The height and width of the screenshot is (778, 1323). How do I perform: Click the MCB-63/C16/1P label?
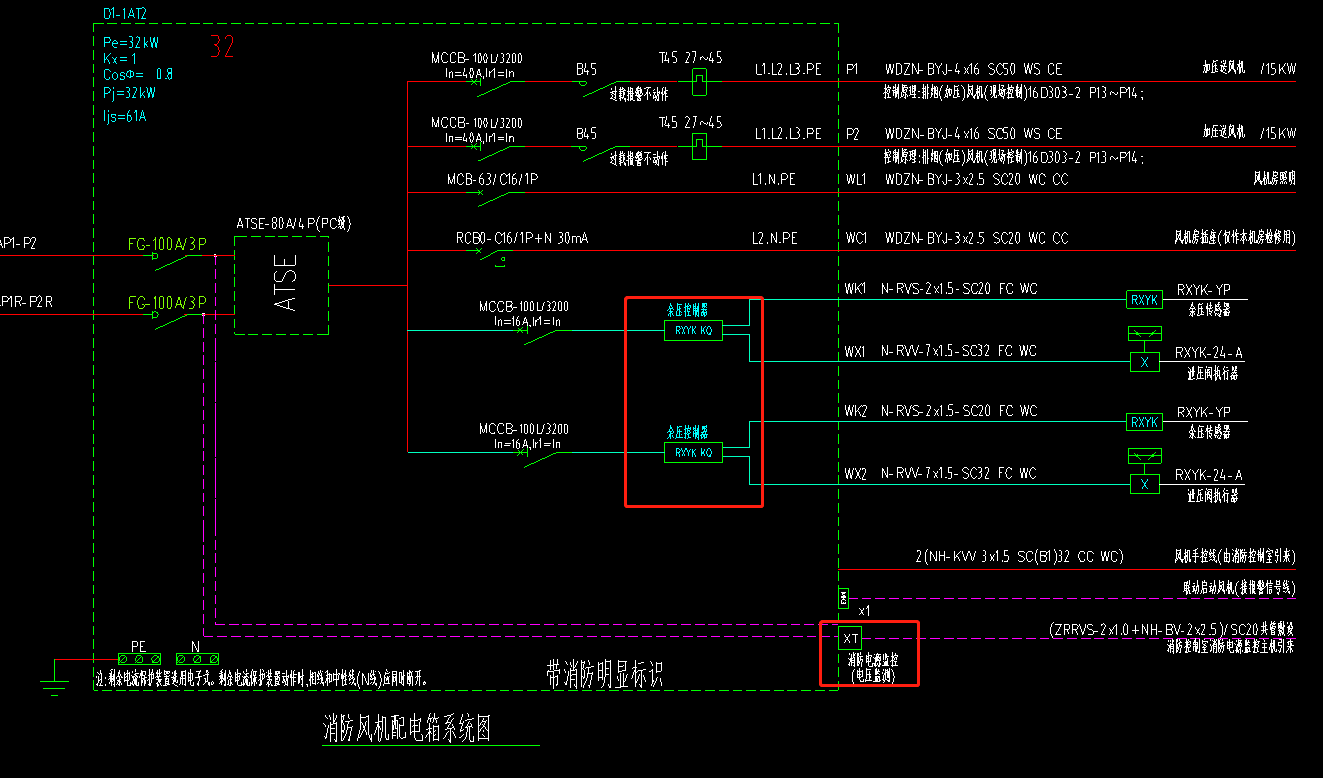pyautogui.click(x=492, y=179)
